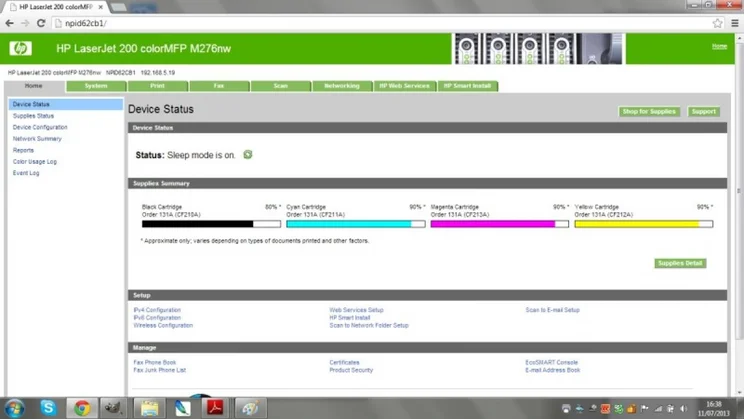Viewport: 744px width, 419px height.
Task: Bookmark page with the star icon
Action: 718,23
